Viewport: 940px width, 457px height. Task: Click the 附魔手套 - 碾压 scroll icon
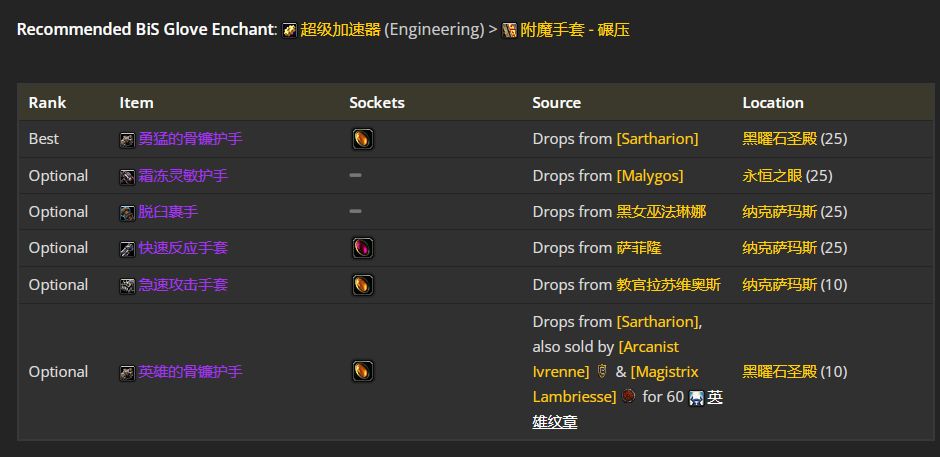(x=510, y=31)
